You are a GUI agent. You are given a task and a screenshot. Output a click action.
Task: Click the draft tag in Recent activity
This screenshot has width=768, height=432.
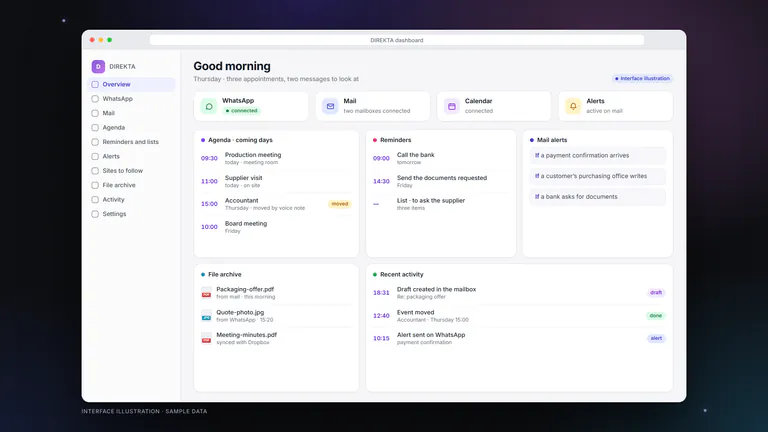click(656, 292)
